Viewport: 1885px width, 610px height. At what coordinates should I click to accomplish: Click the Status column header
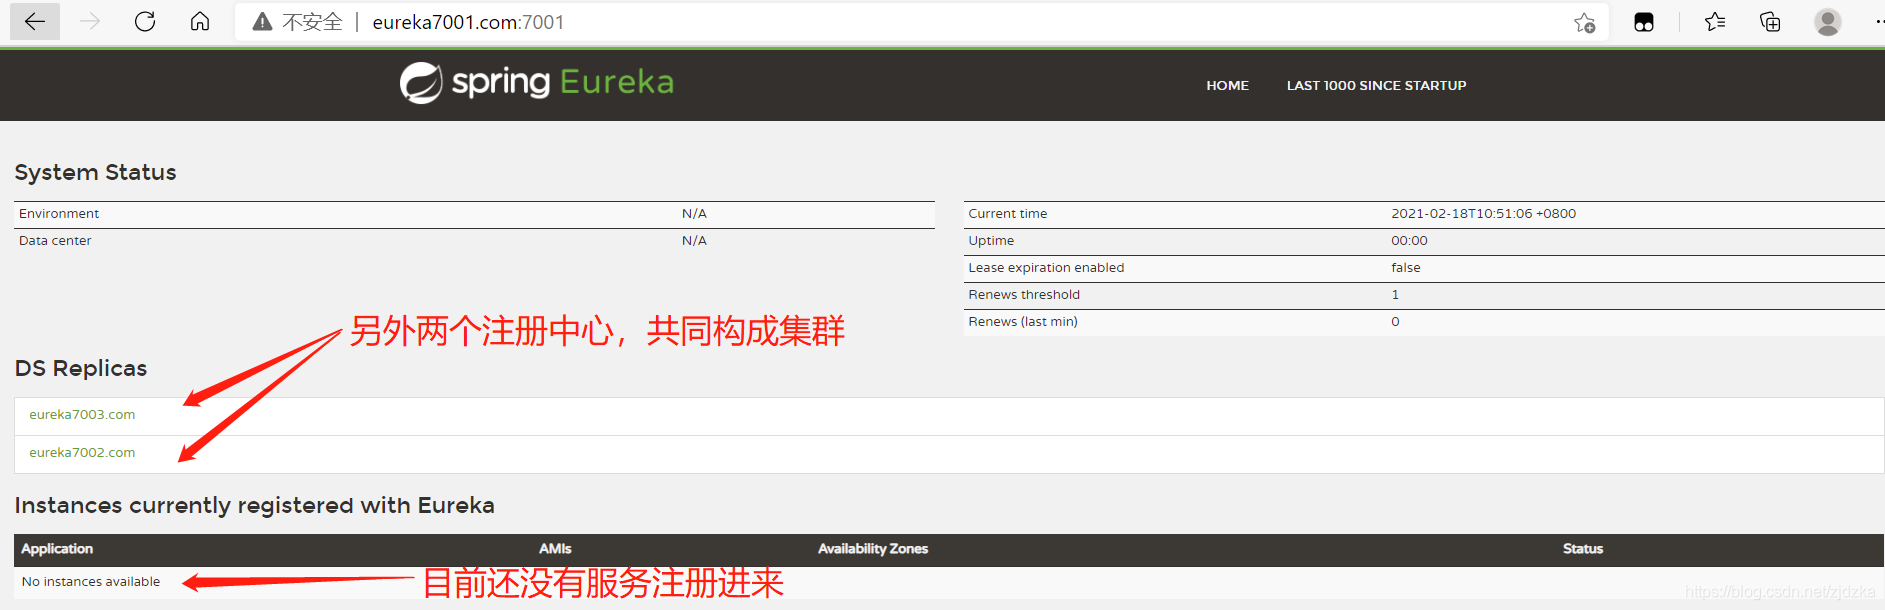tap(1583, 549)
